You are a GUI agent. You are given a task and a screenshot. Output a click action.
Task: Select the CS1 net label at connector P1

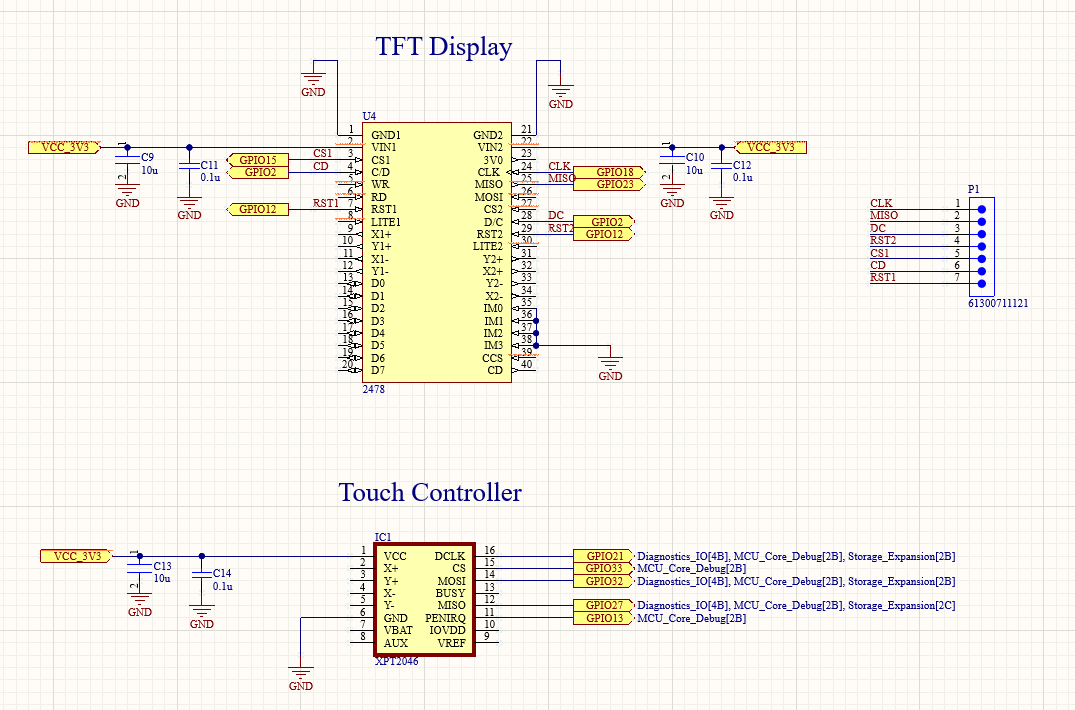[x=880, y=254]
